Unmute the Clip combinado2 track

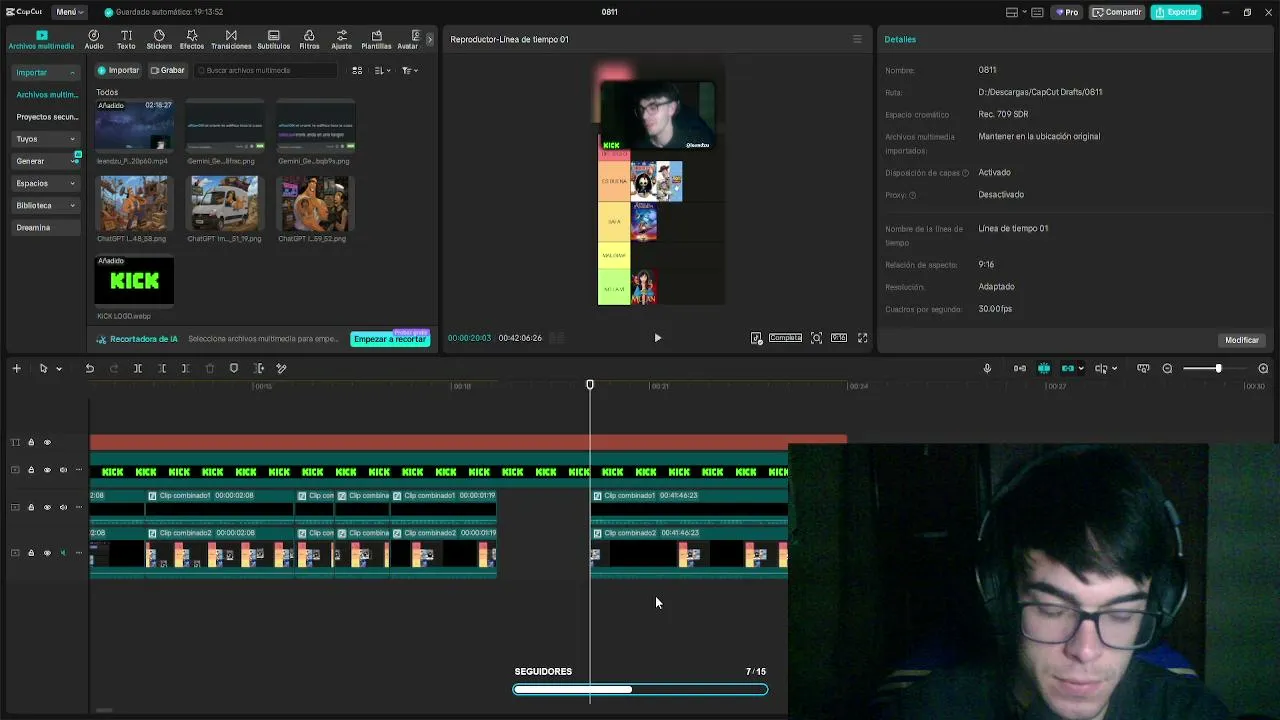point(63,553)
